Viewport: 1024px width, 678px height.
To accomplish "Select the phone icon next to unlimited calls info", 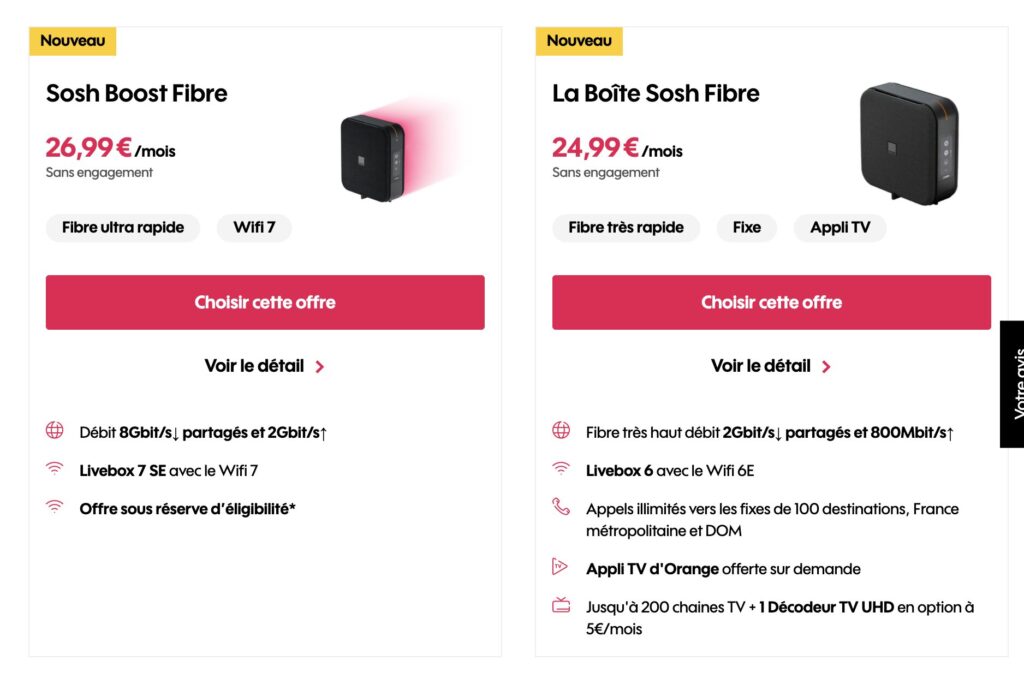I will pyautogui.click(x=560, y=509).
